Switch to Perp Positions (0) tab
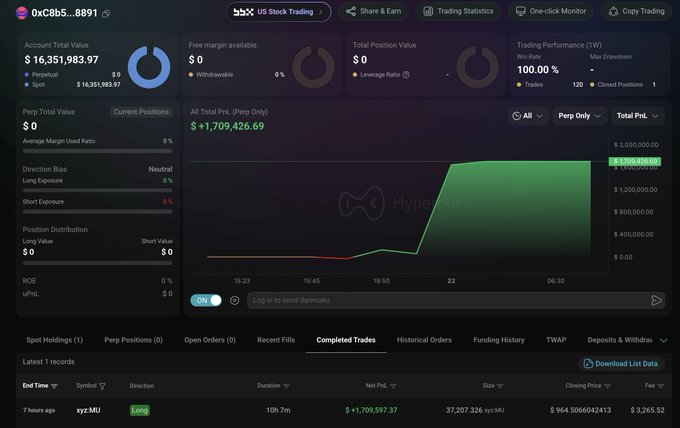The width and height of the screenshot is (680, 428). (134, 340)
